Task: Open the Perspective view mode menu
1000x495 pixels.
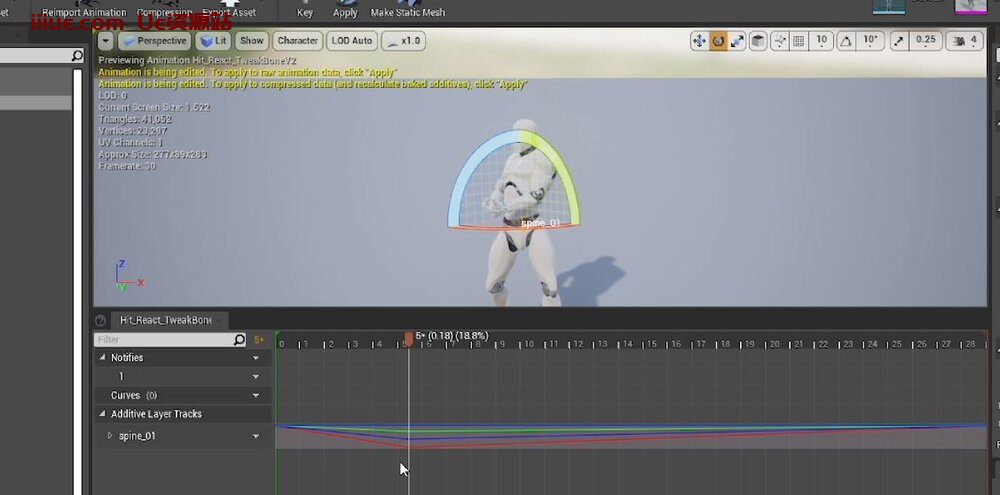Action: click(x=155, y=41)
